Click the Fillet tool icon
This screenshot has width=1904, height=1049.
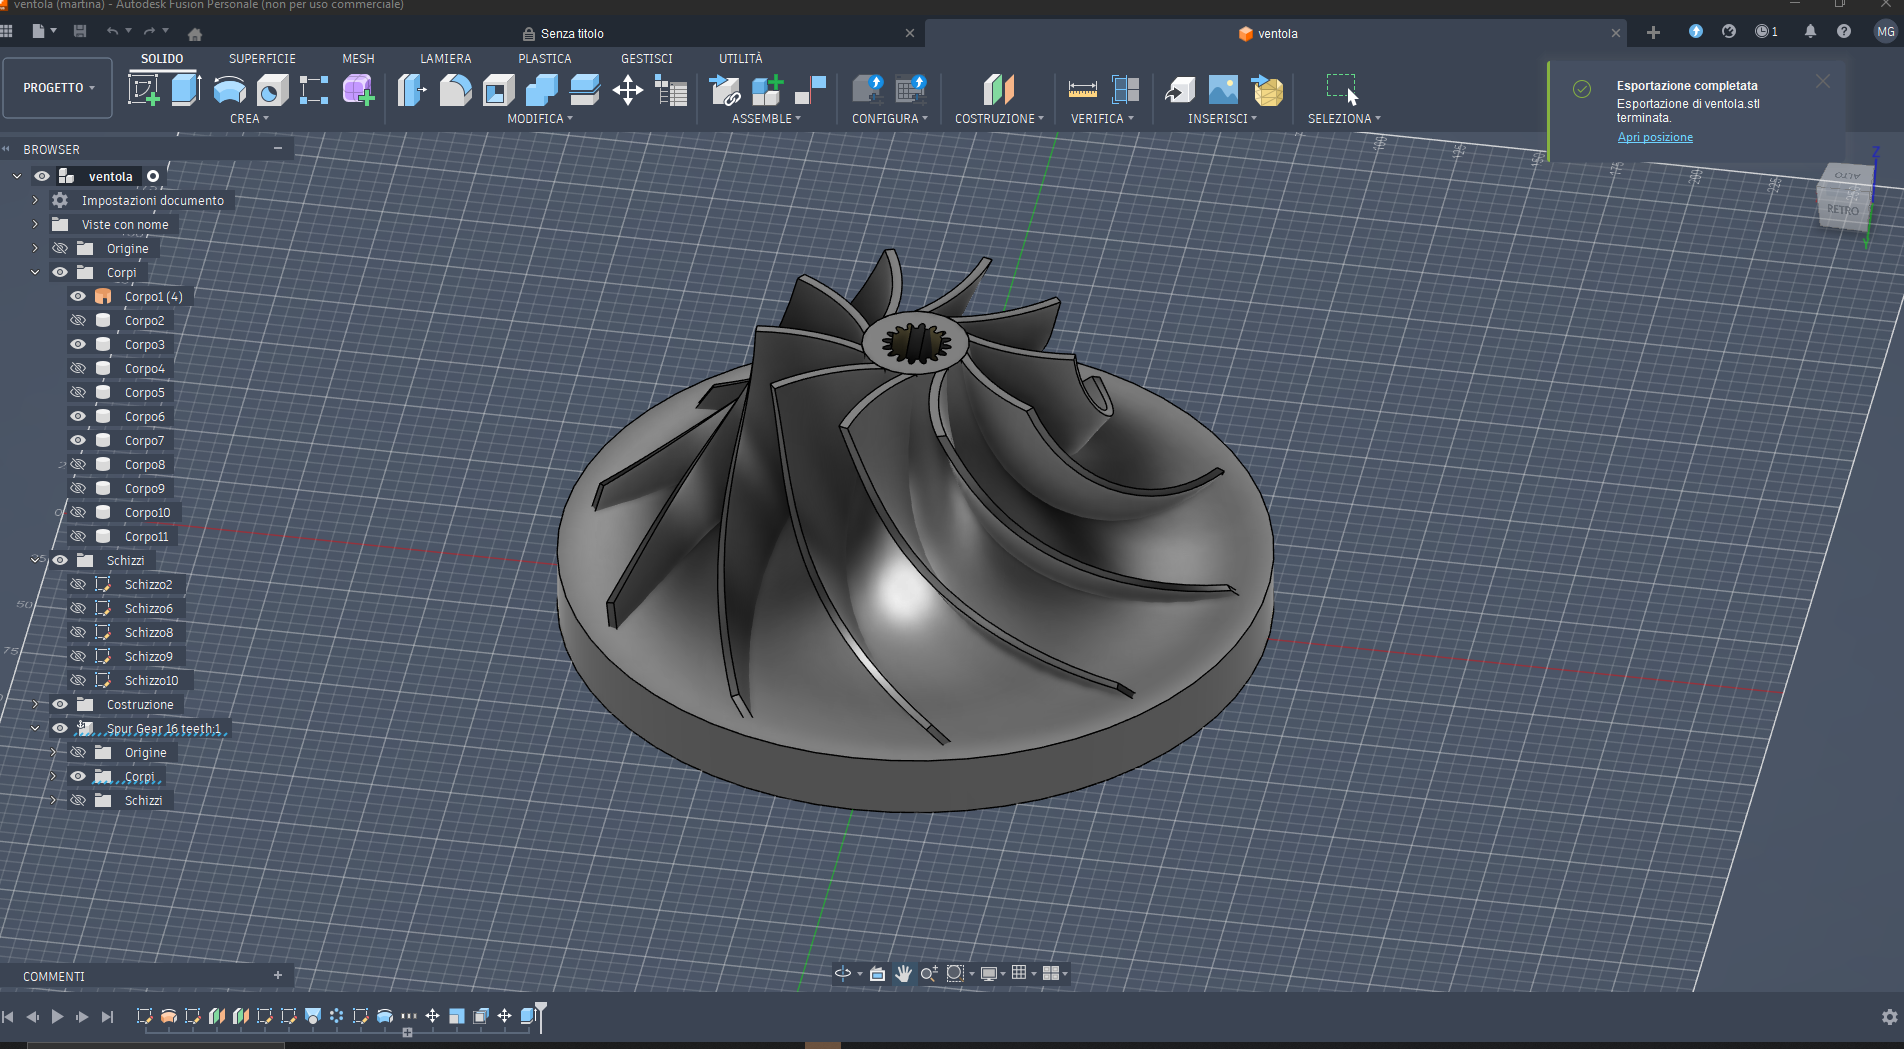coord(455,91)
